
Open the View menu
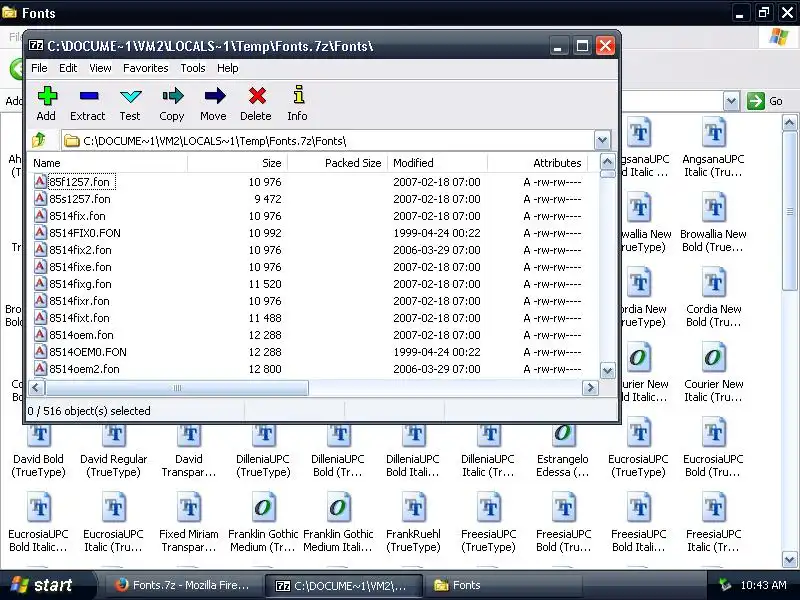100,68
